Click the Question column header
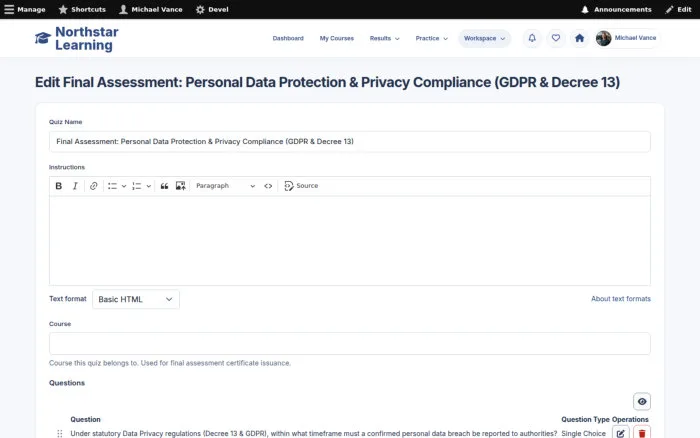This screenshot has height=438, width=700. pos(85,419)
